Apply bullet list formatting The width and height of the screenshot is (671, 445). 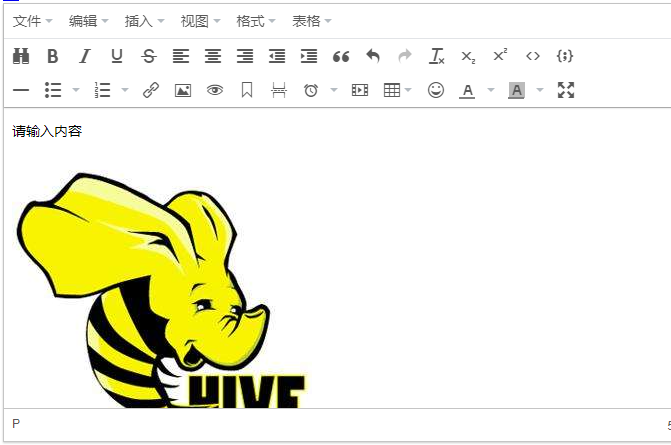coord(53,90)
